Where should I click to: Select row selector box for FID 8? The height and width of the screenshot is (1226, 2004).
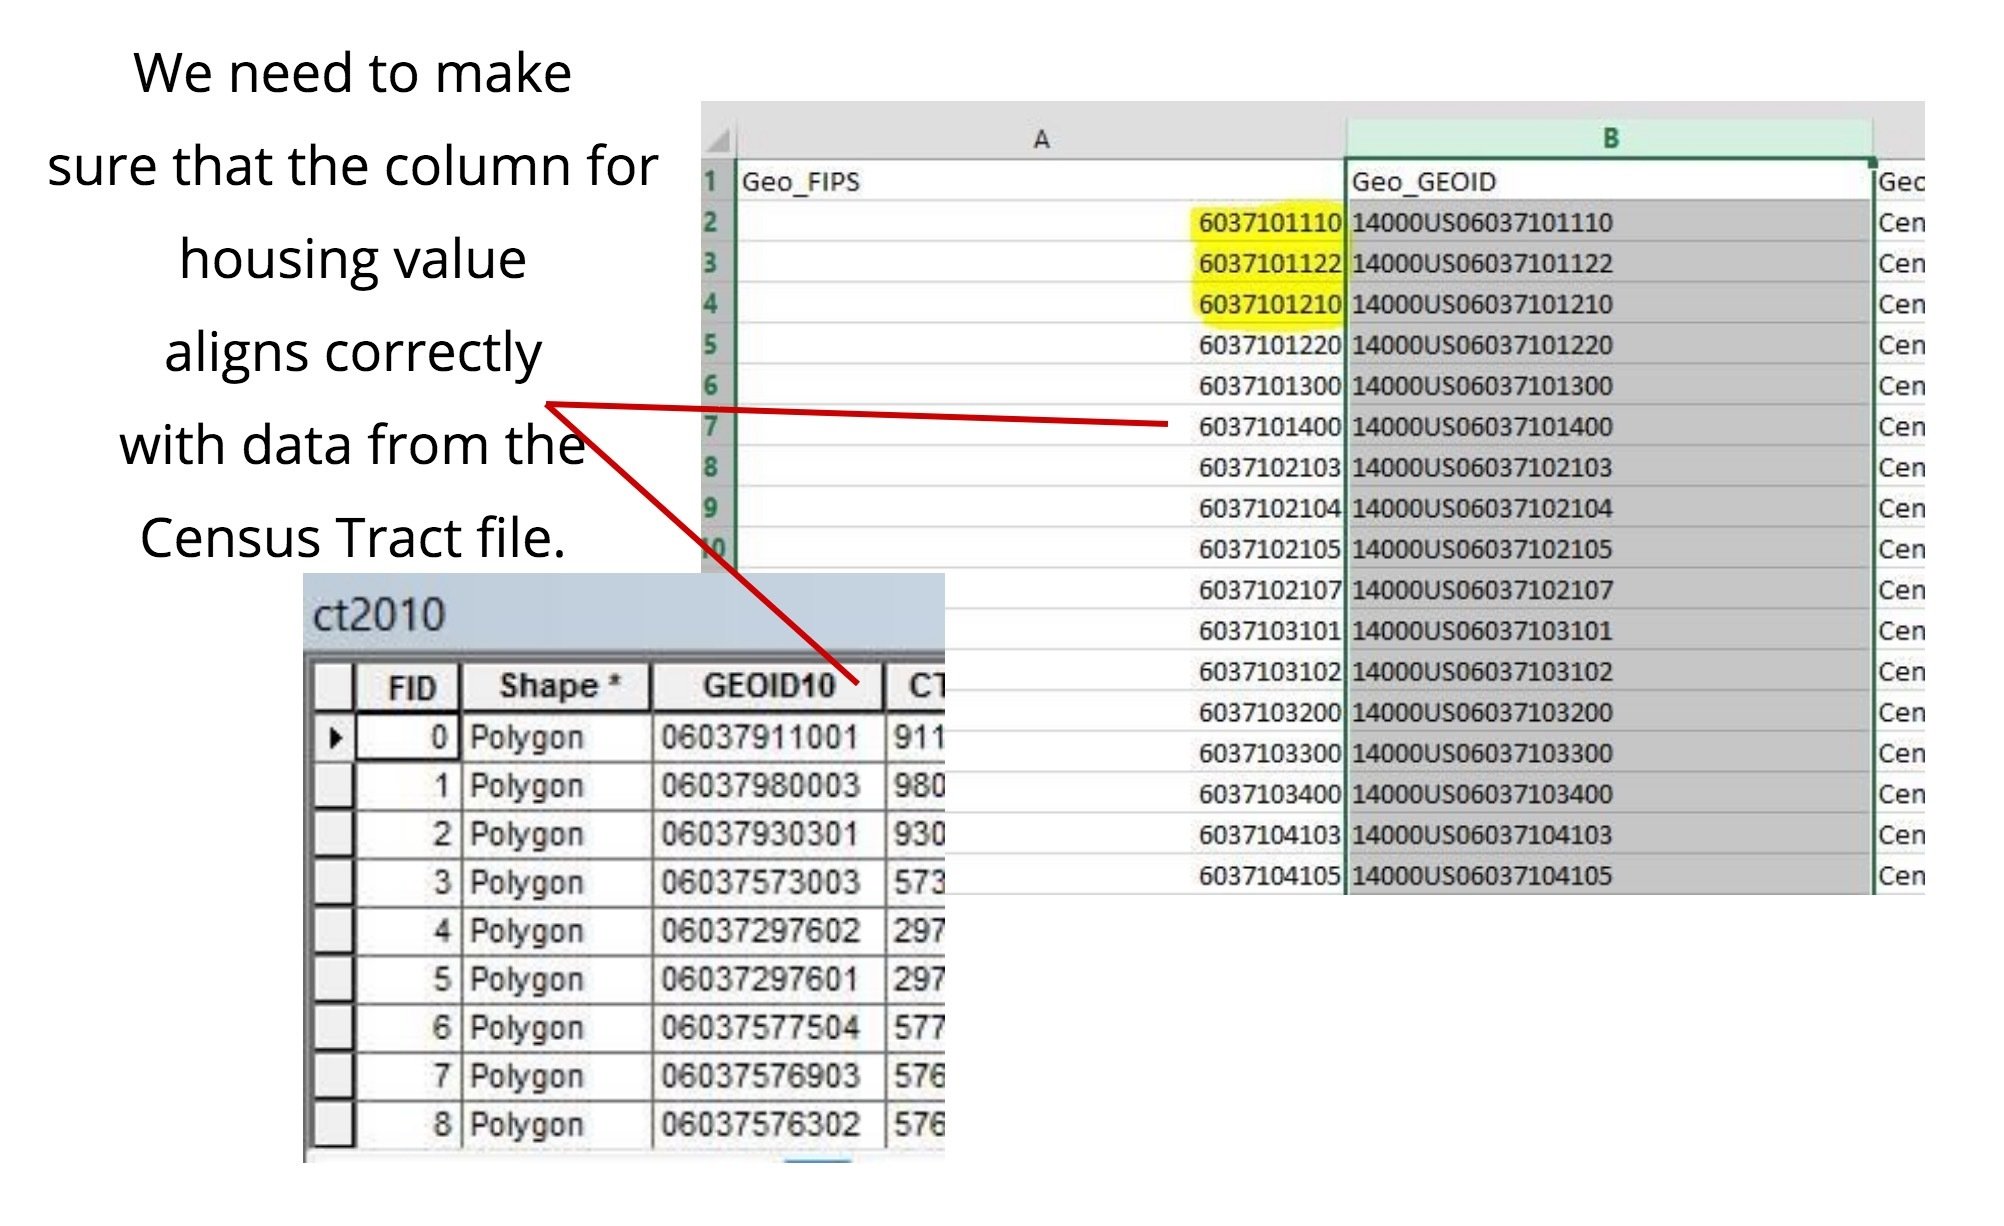tap(334, 1124)
